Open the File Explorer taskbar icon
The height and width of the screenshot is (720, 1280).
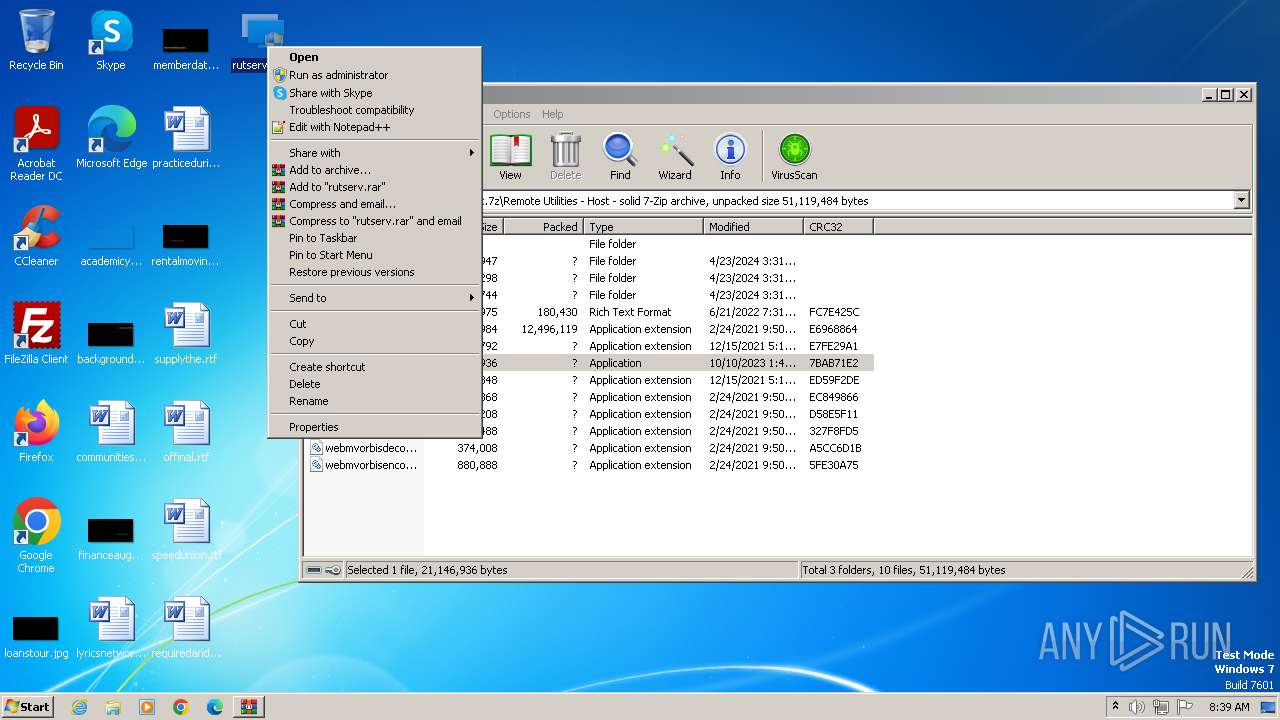[x=113, y=707]
